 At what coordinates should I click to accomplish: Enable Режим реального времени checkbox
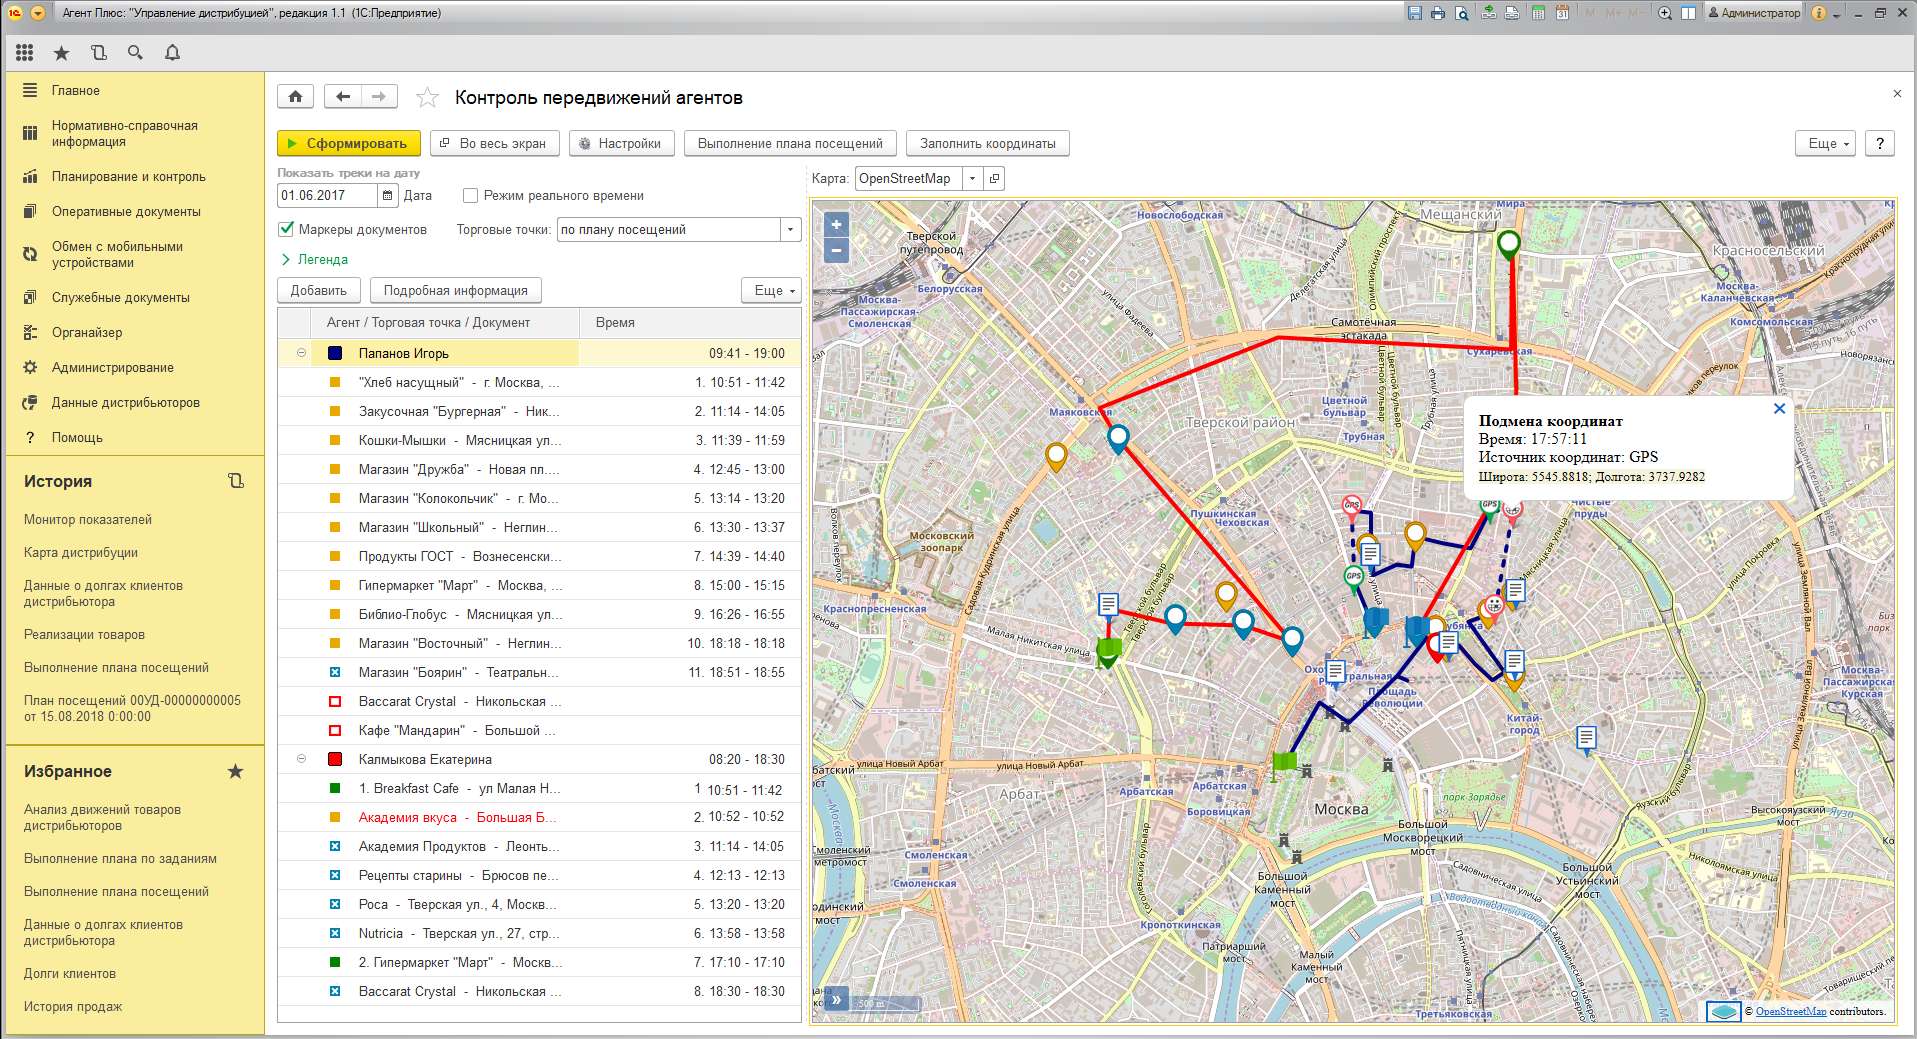470,196
